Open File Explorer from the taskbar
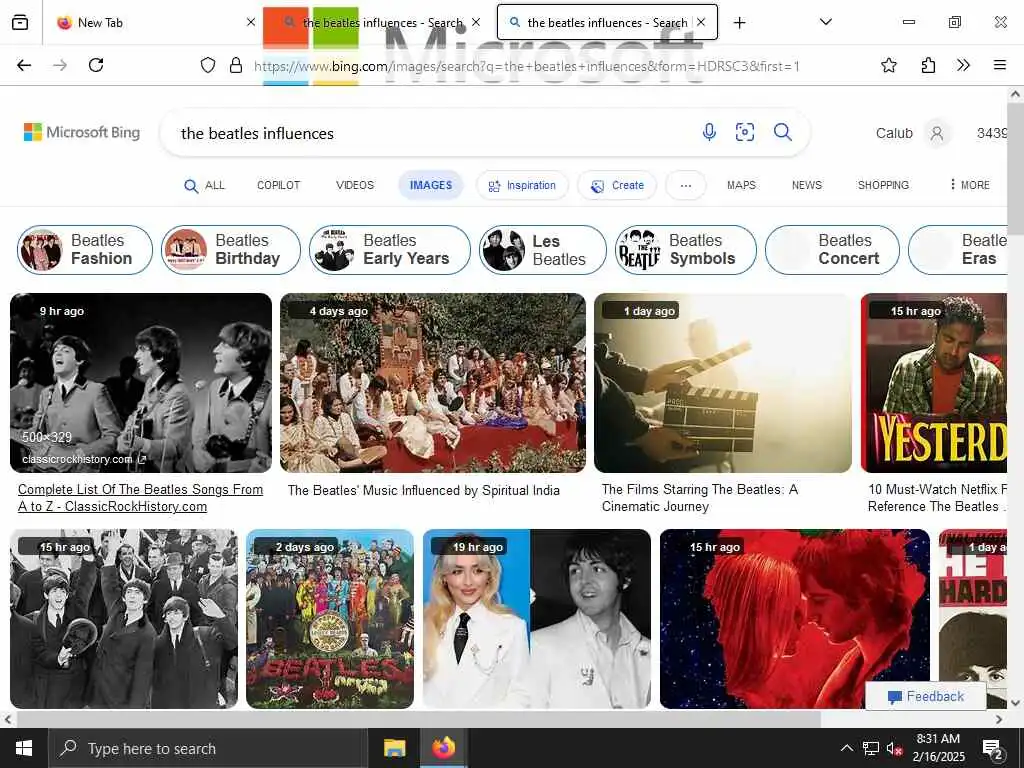This screenshot has width=1024, height=768. click(394, 748)
